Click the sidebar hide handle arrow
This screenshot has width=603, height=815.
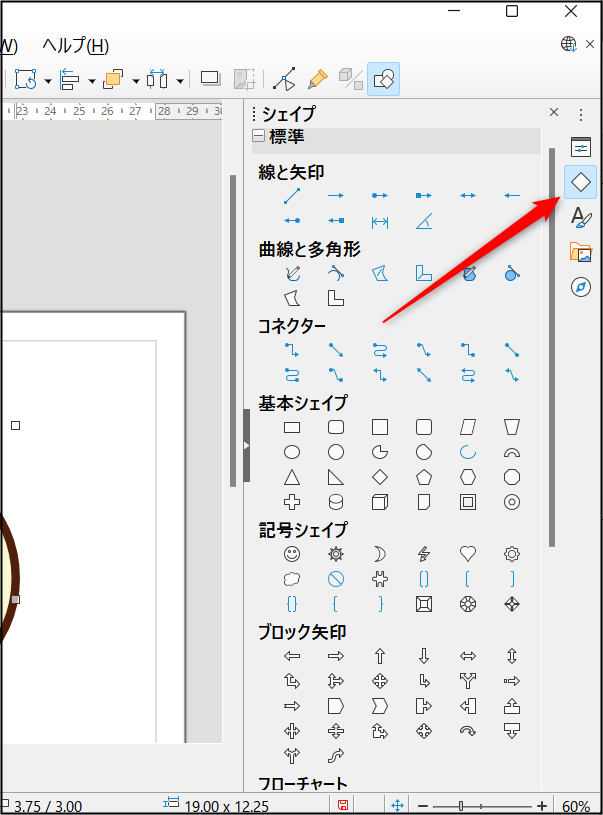click(246, 445)
